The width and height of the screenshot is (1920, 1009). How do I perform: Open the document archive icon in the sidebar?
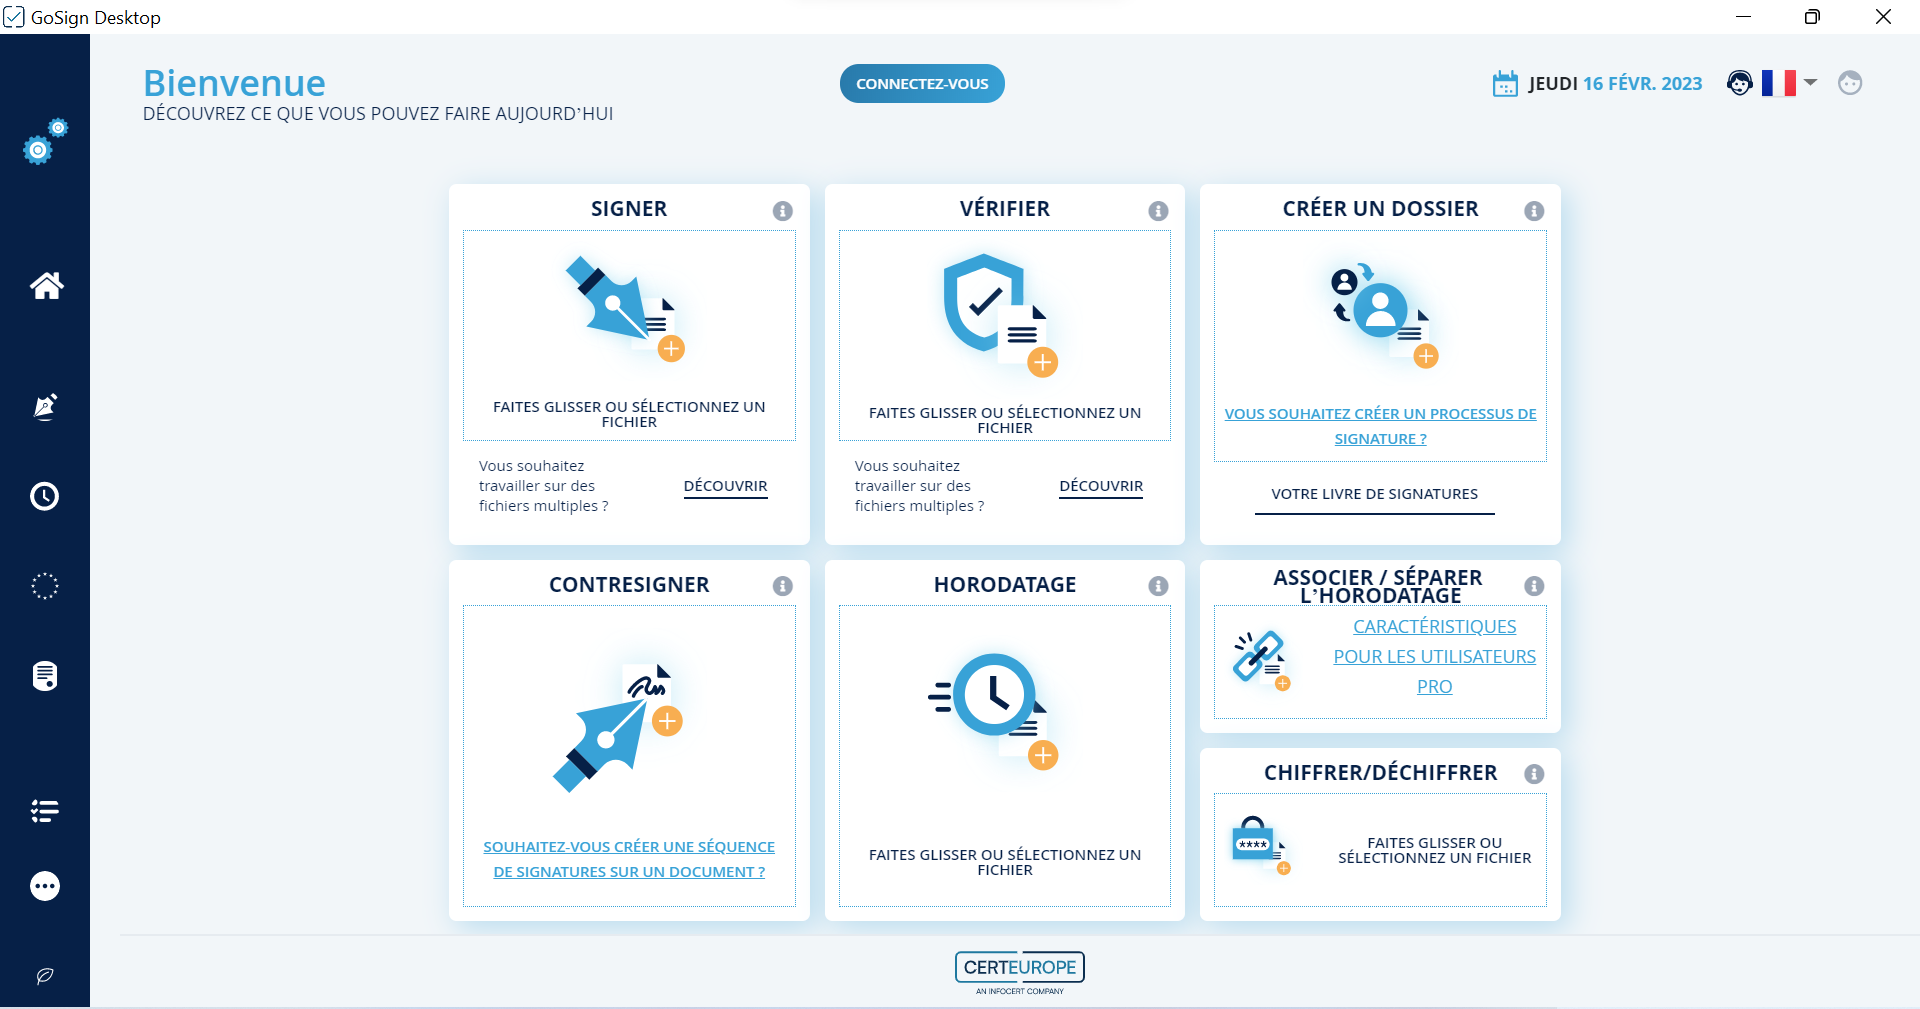click(45, 676)
